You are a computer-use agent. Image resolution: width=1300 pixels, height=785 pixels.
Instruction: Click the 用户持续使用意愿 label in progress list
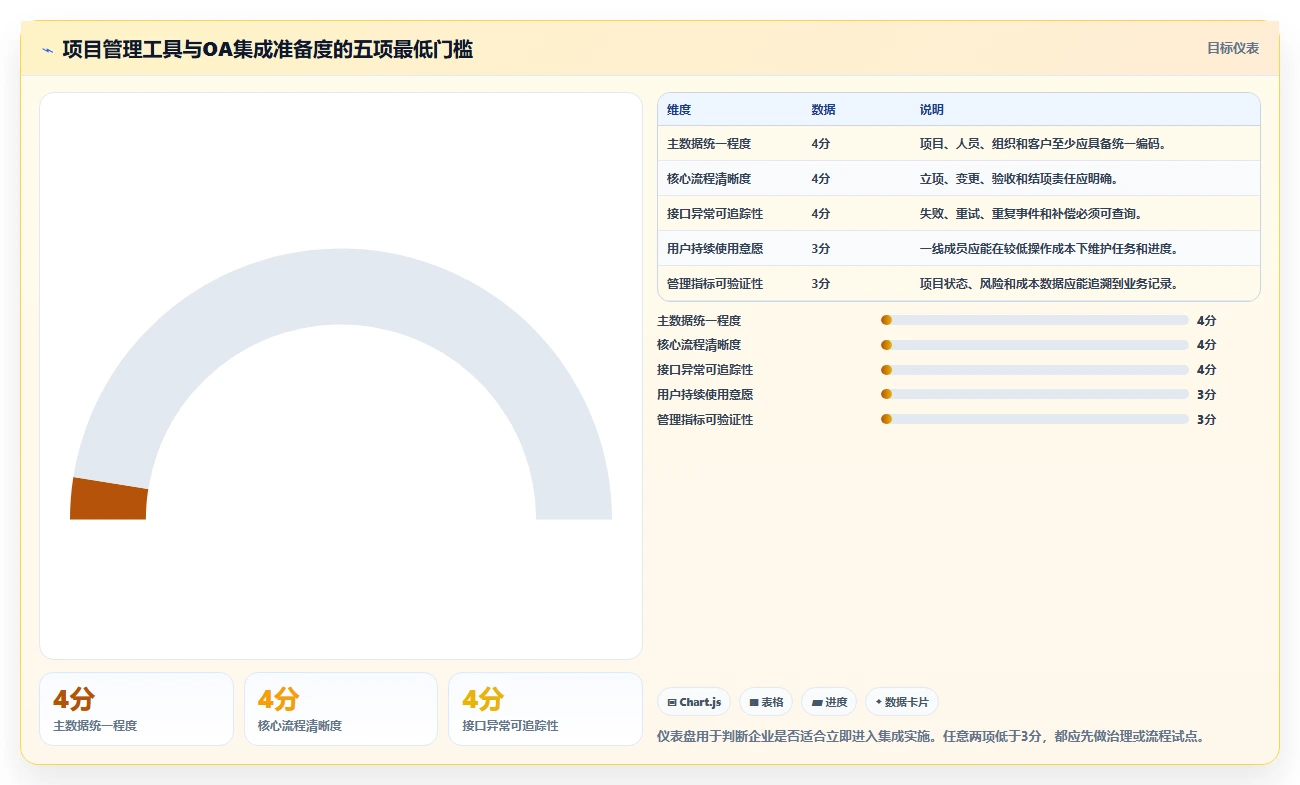[x=705, y=395]
